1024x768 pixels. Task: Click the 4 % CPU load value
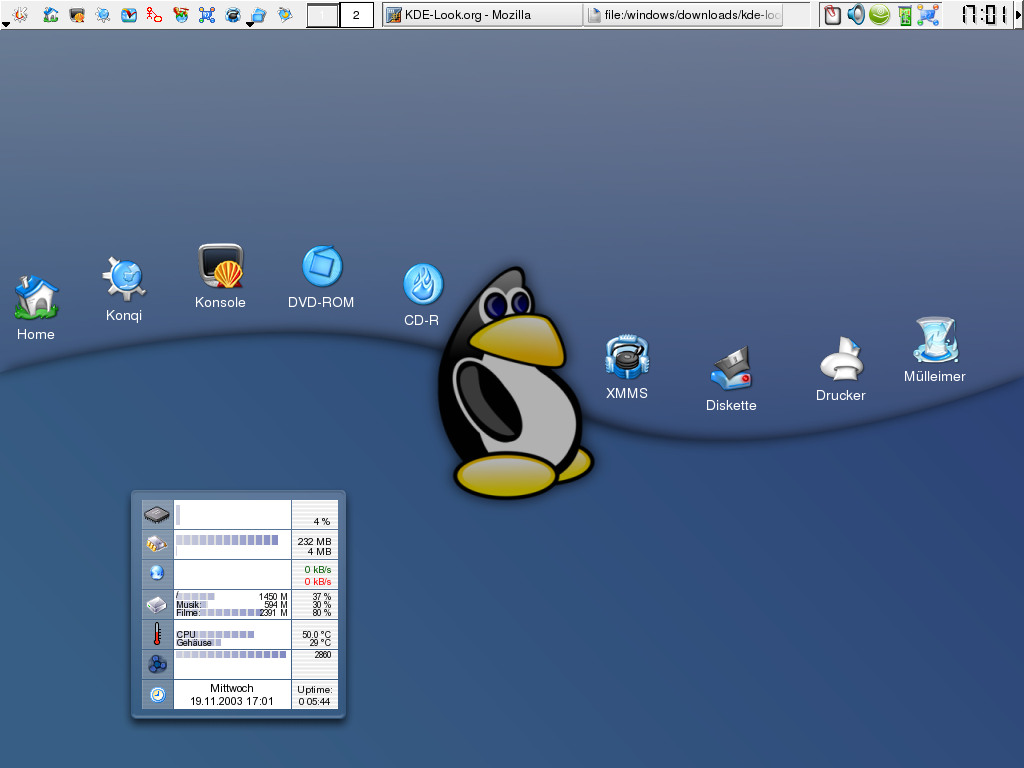(321, 521)
